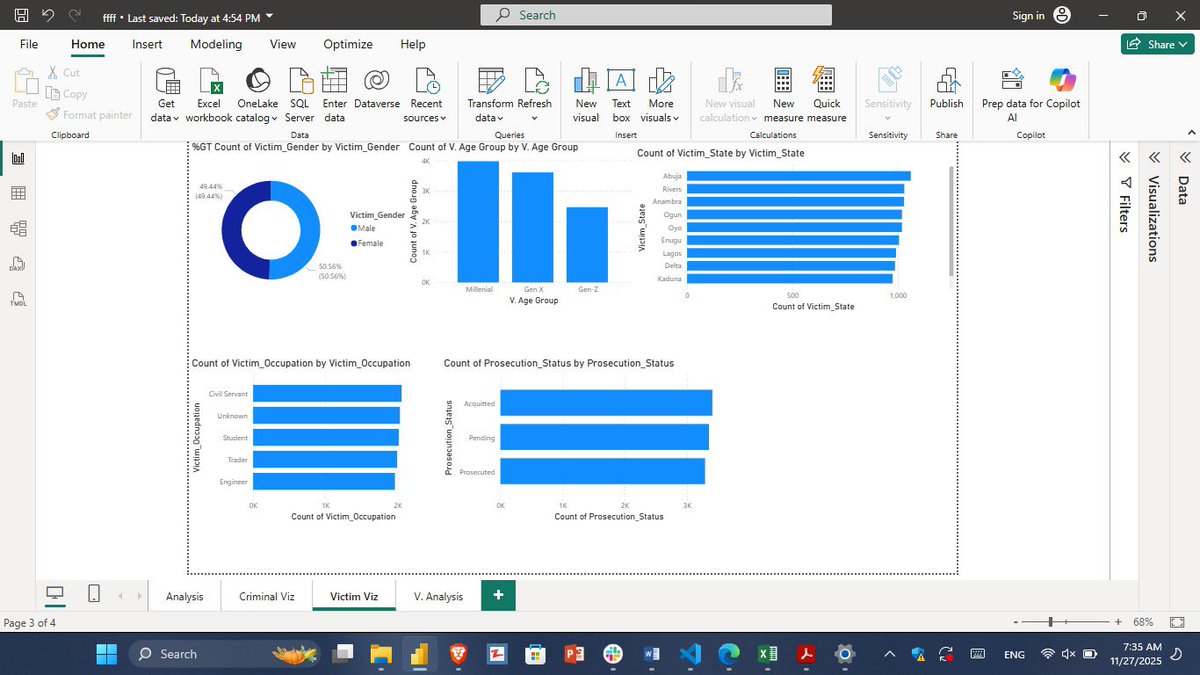Expand the collapsed Data pane
The image size is (1200, 675).
[1184, 157]
